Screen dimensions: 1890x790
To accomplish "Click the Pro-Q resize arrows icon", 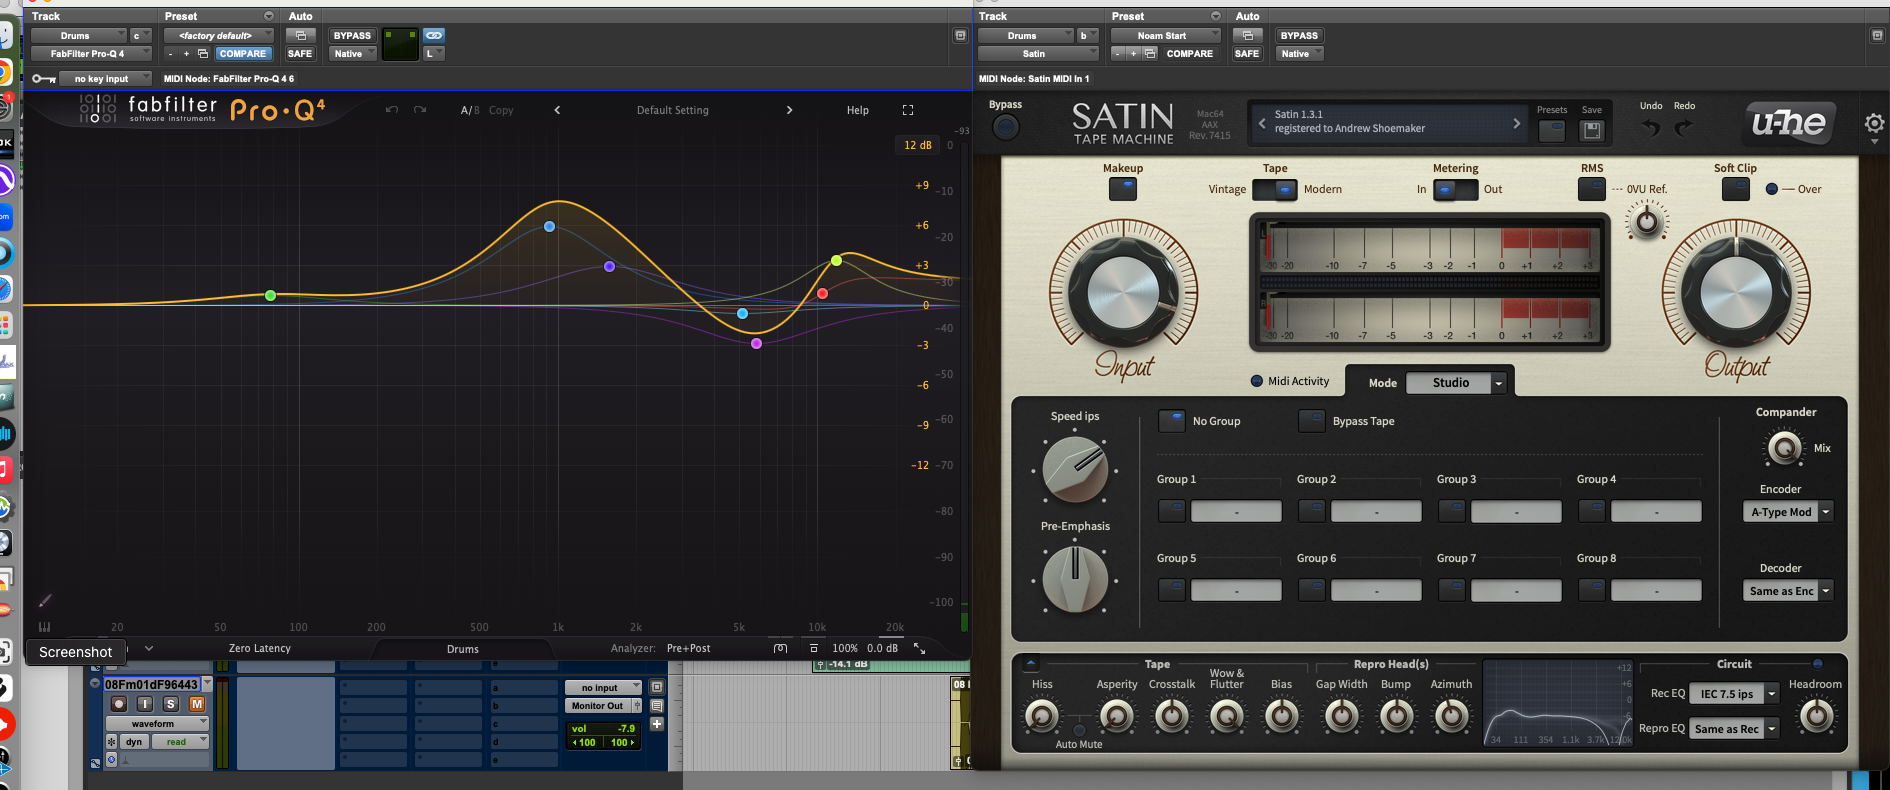I will point(919,649).
